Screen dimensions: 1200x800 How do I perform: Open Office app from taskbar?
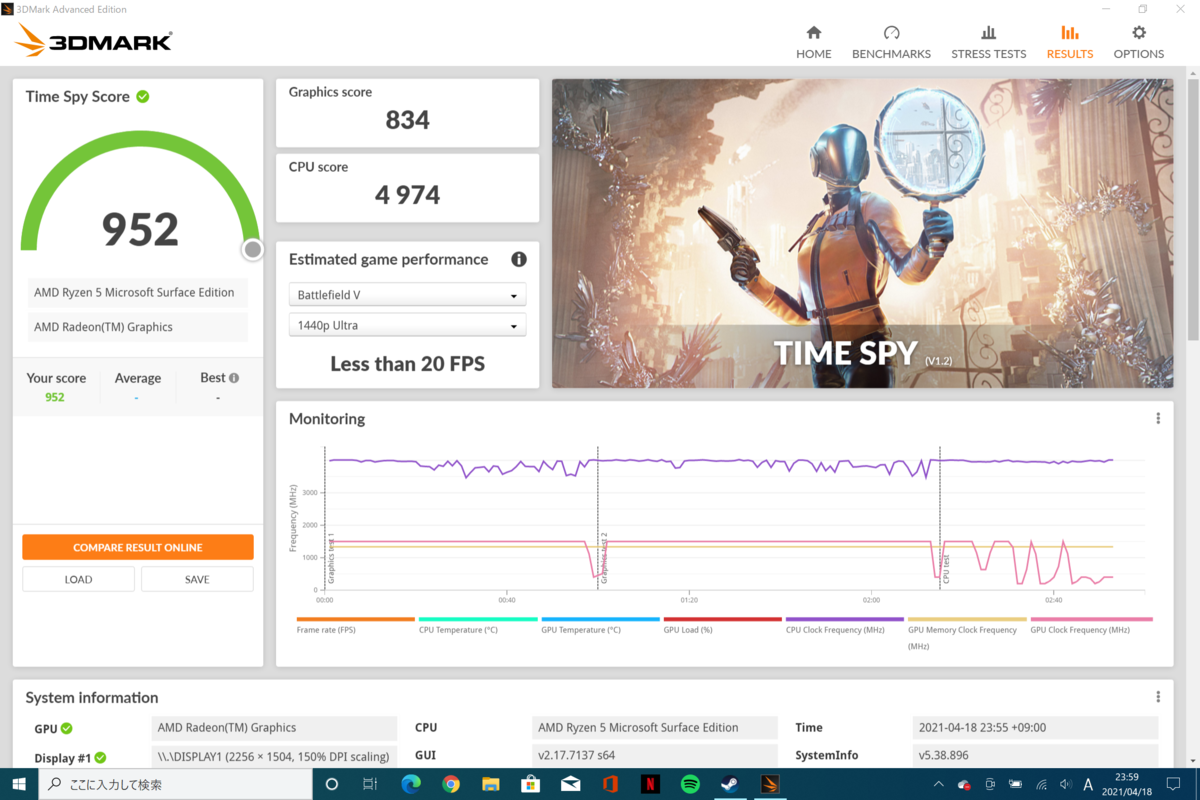tap(611, 785)
